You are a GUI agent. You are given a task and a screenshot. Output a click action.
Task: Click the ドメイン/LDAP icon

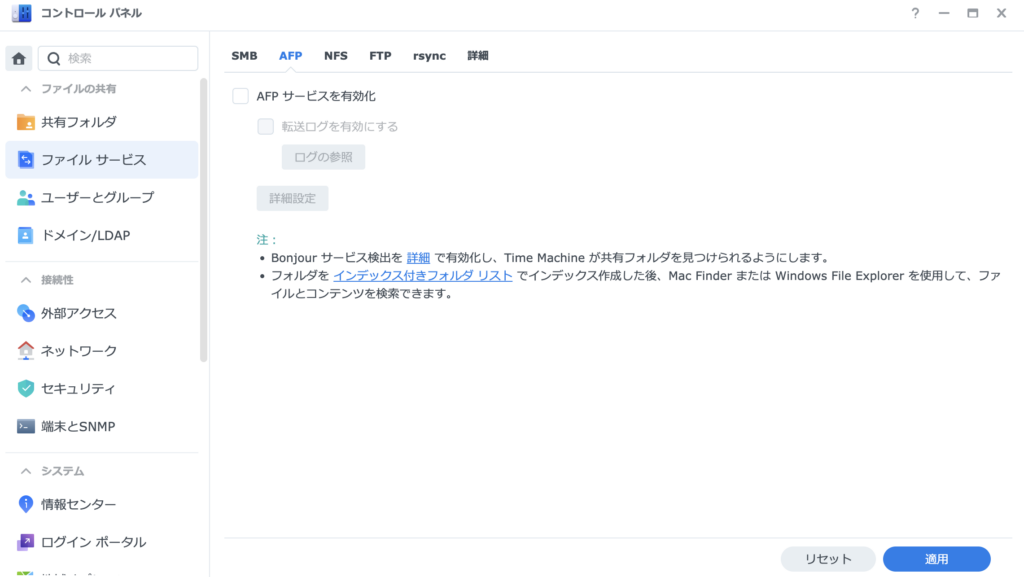pos(25,235)
